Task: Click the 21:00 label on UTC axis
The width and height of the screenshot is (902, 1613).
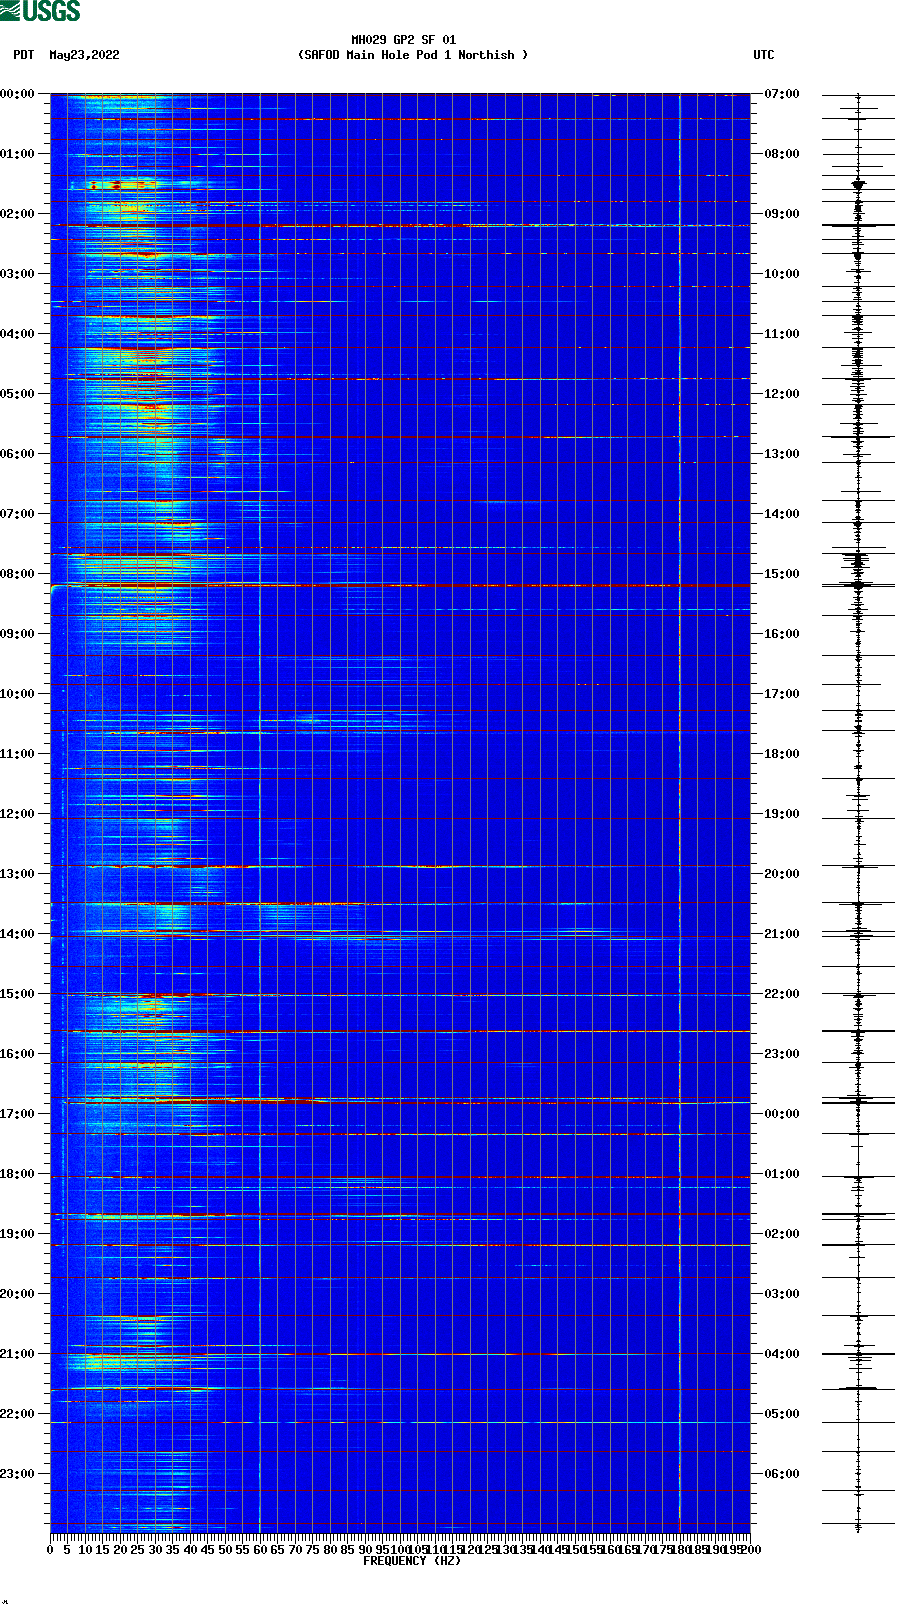Action: 782,934
